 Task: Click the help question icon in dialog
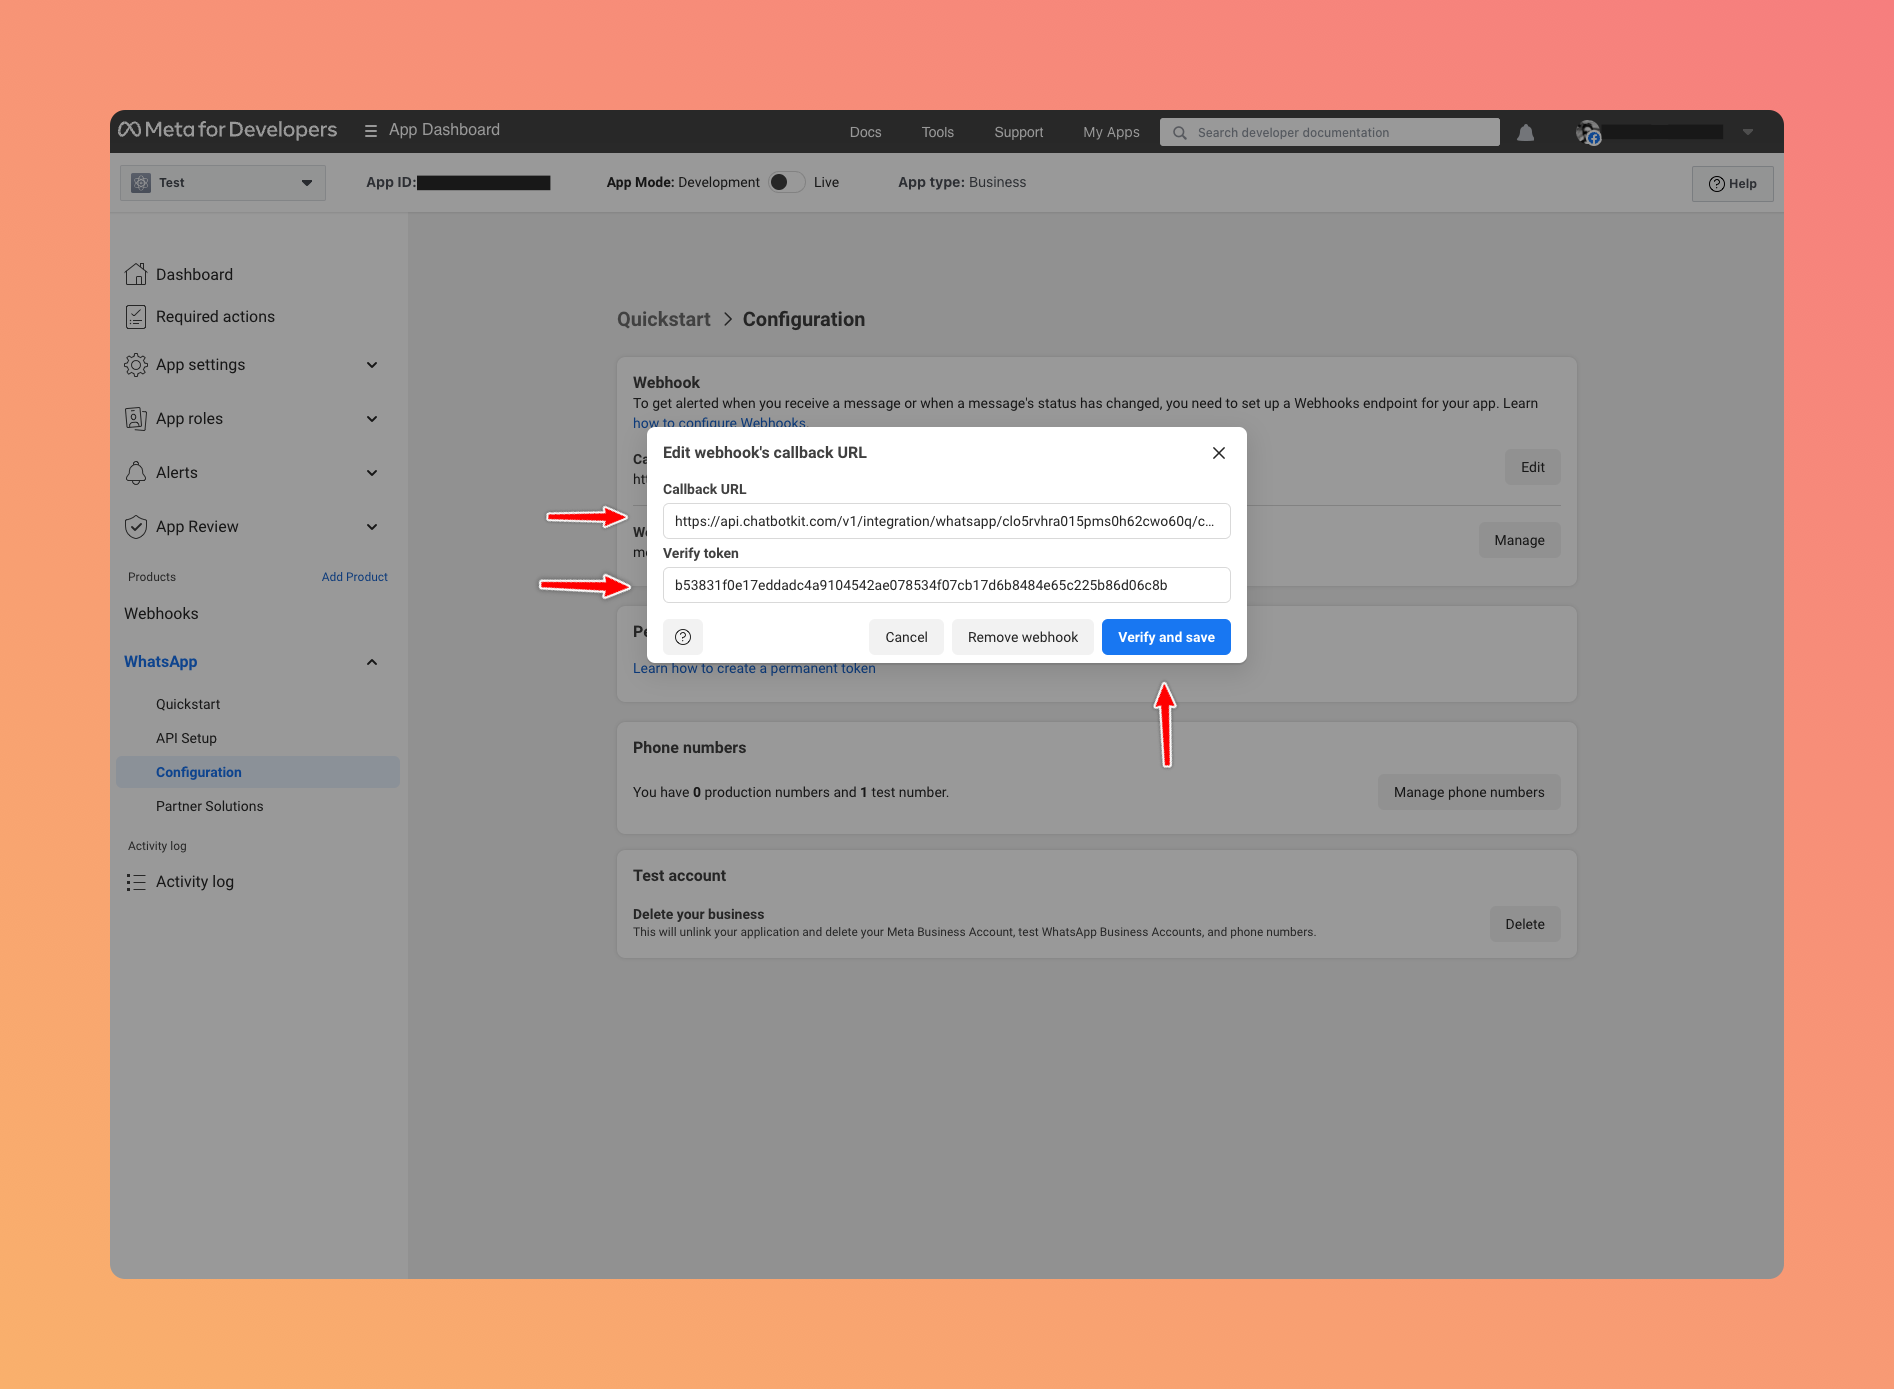point(683,637)
